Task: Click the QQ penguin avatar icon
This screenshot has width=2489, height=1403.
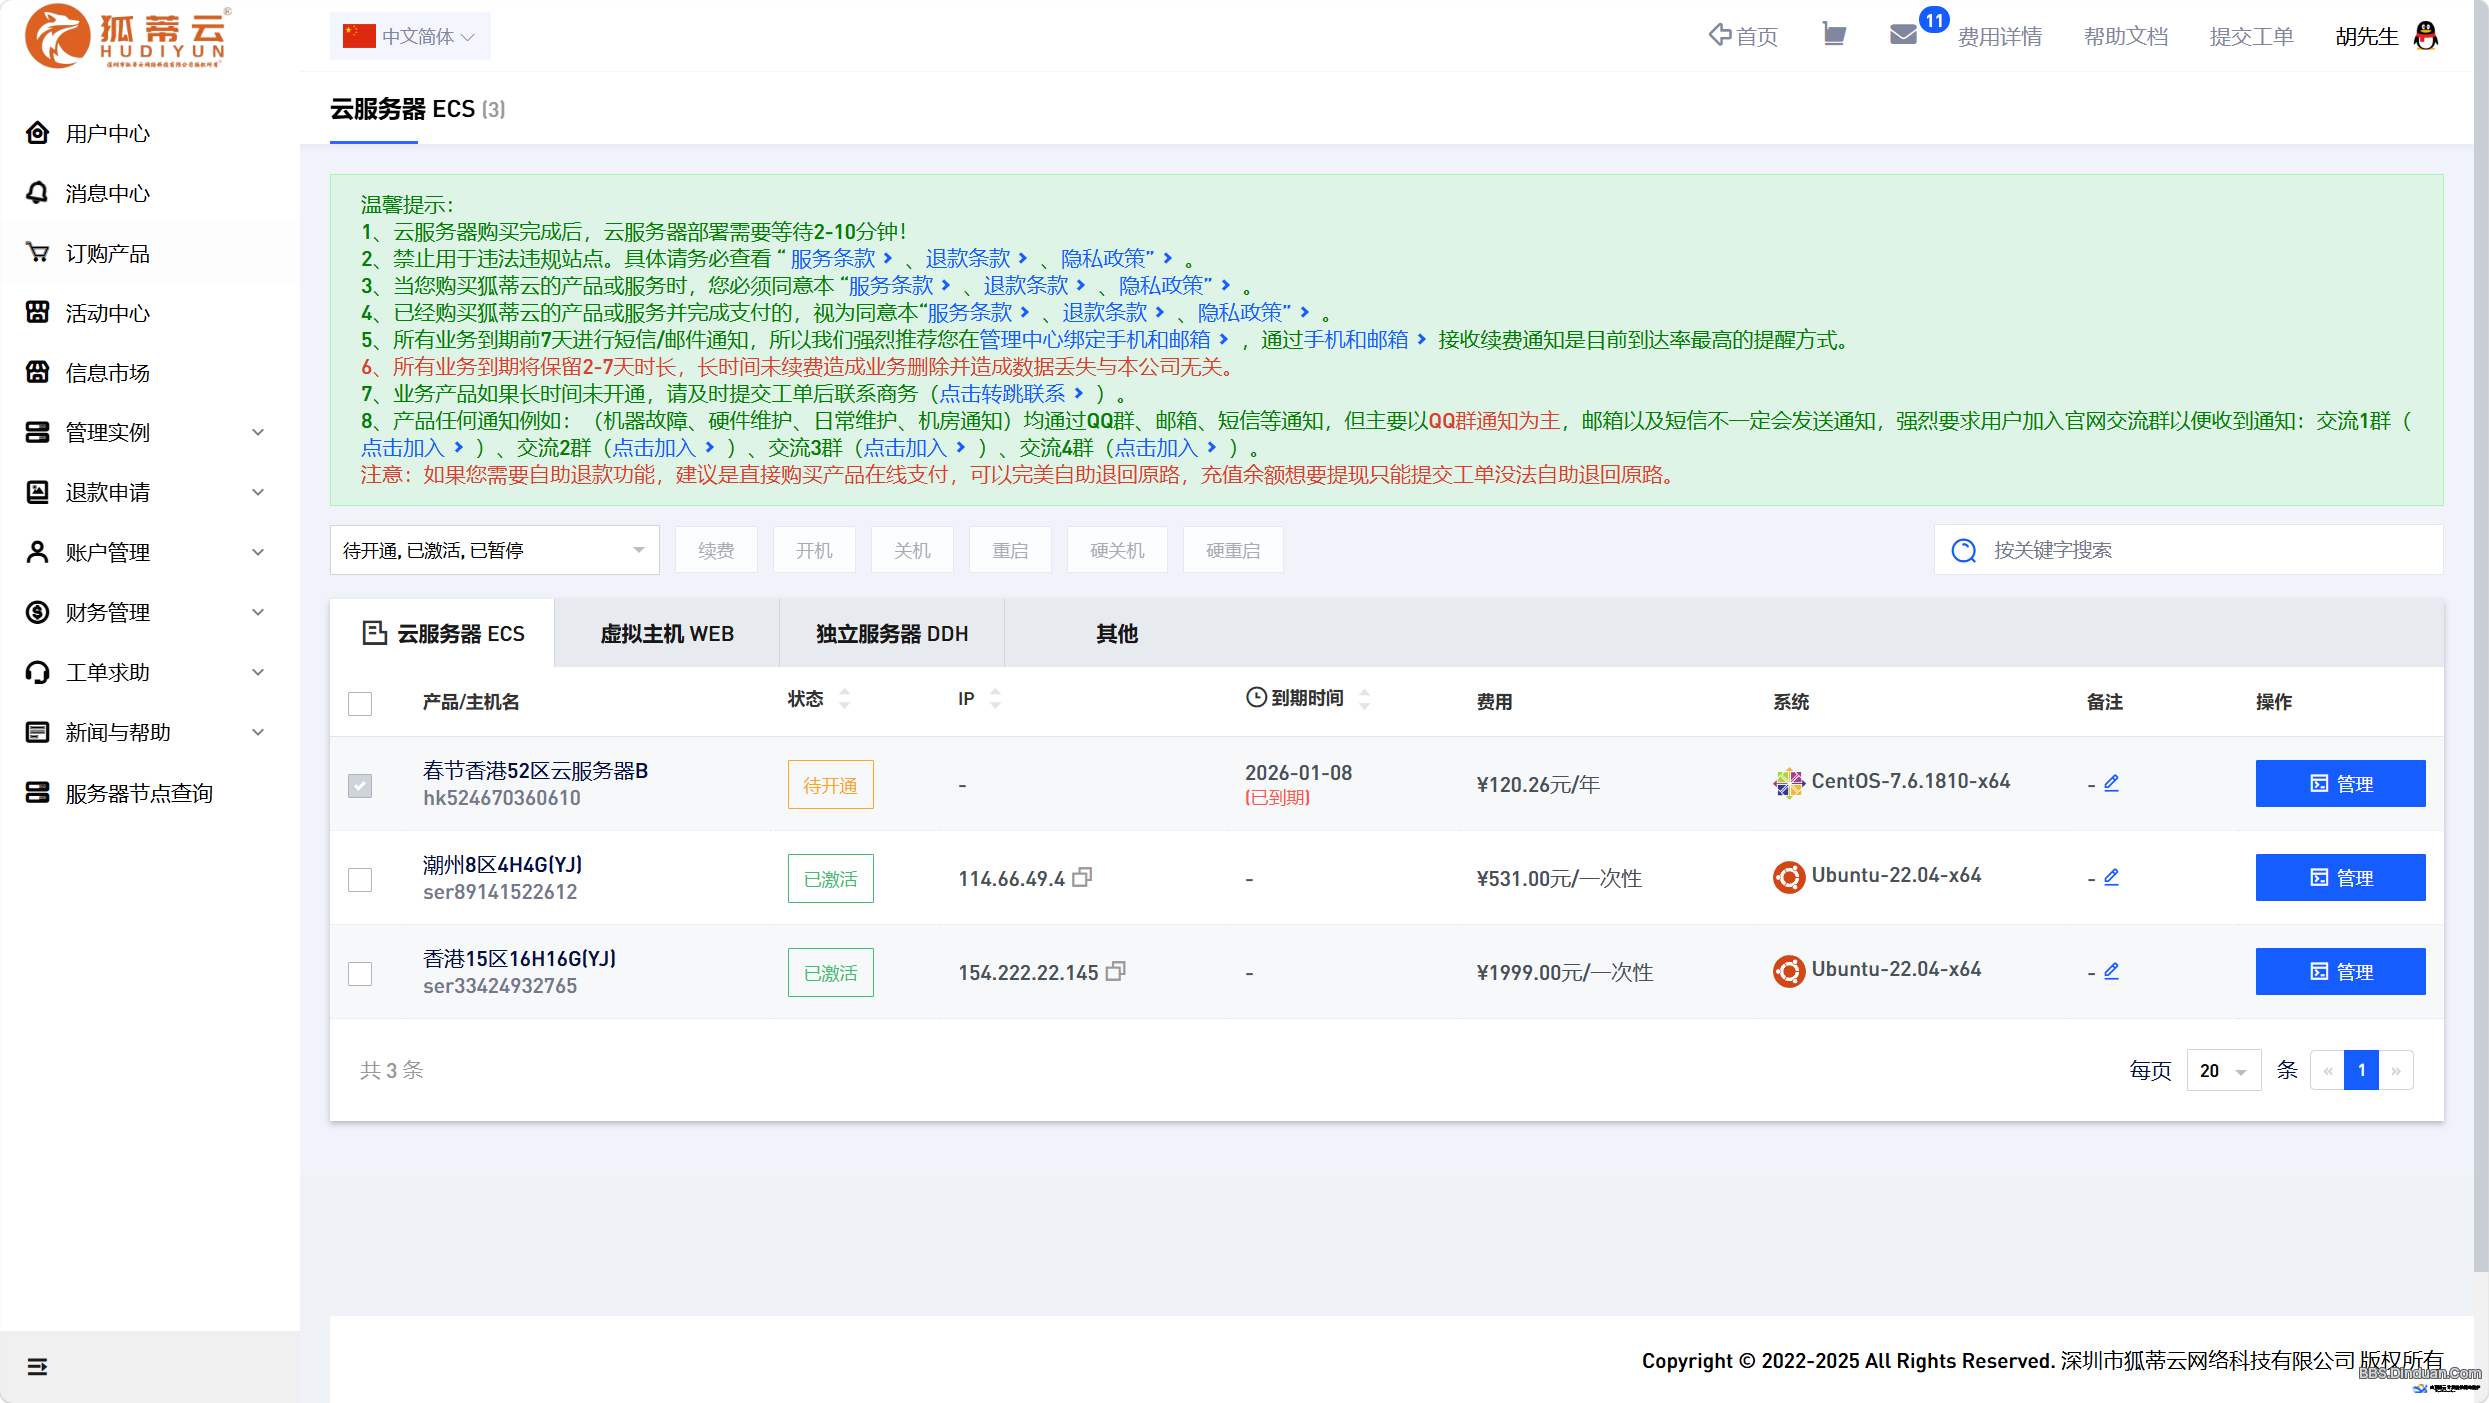Action: click(x=2426, y=36)
